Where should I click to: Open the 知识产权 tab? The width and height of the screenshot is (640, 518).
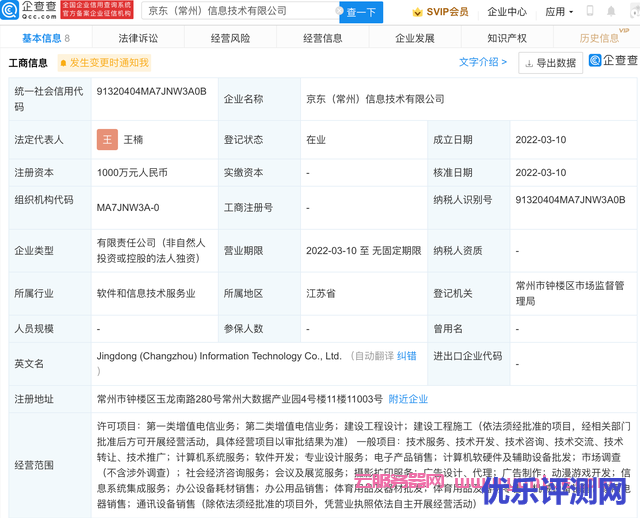click(x=507, y=38)
